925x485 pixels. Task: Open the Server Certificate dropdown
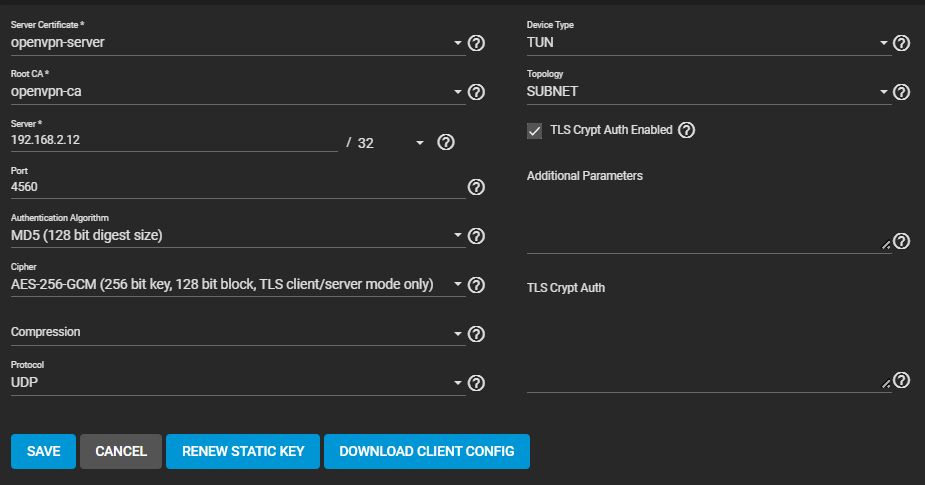[235, 43]
